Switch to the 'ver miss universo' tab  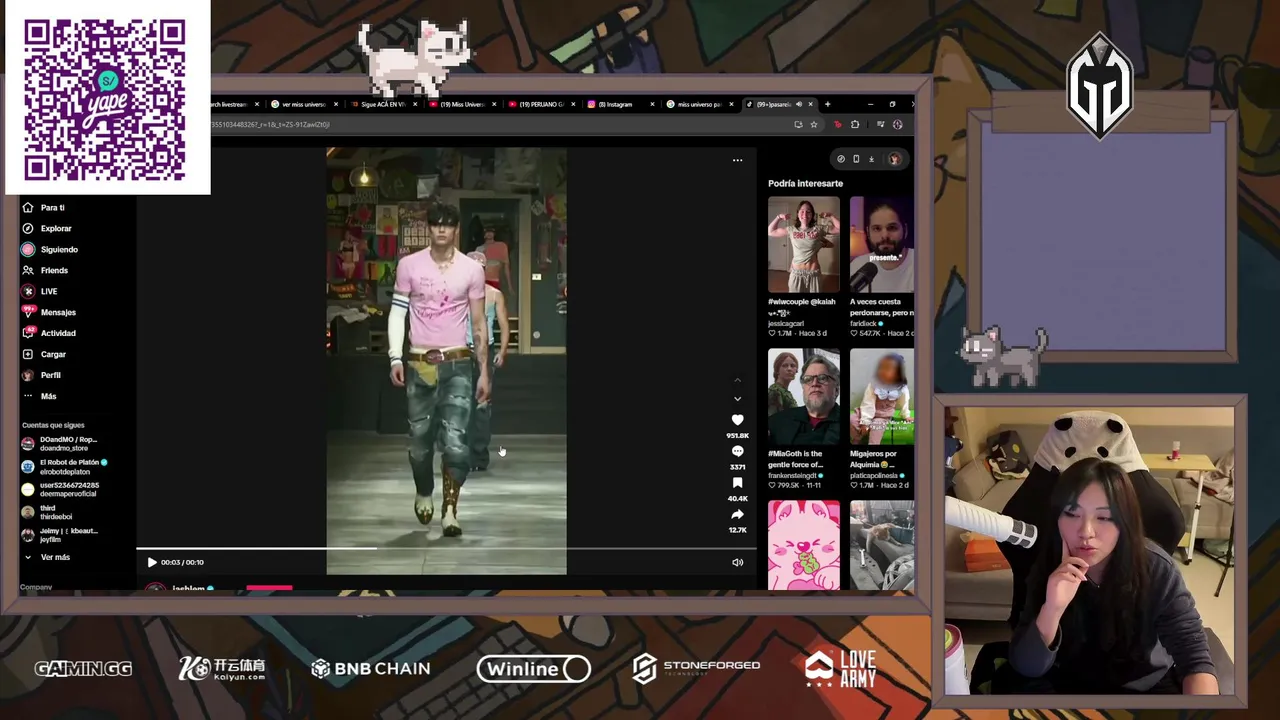(303, 104)
